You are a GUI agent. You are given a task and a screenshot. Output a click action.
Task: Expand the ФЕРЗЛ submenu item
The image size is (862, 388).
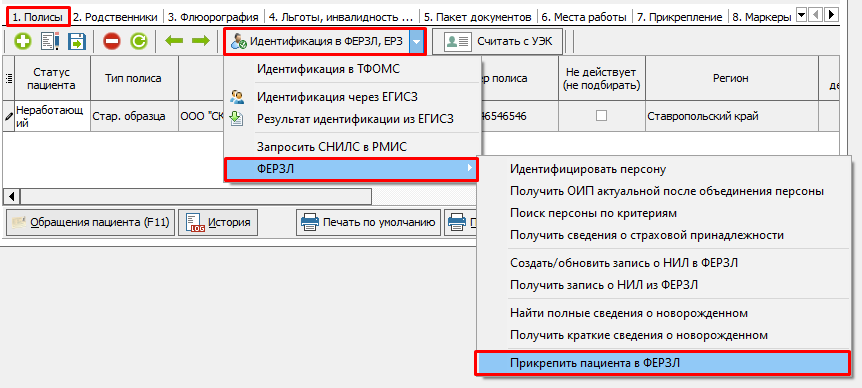point(352,169)
